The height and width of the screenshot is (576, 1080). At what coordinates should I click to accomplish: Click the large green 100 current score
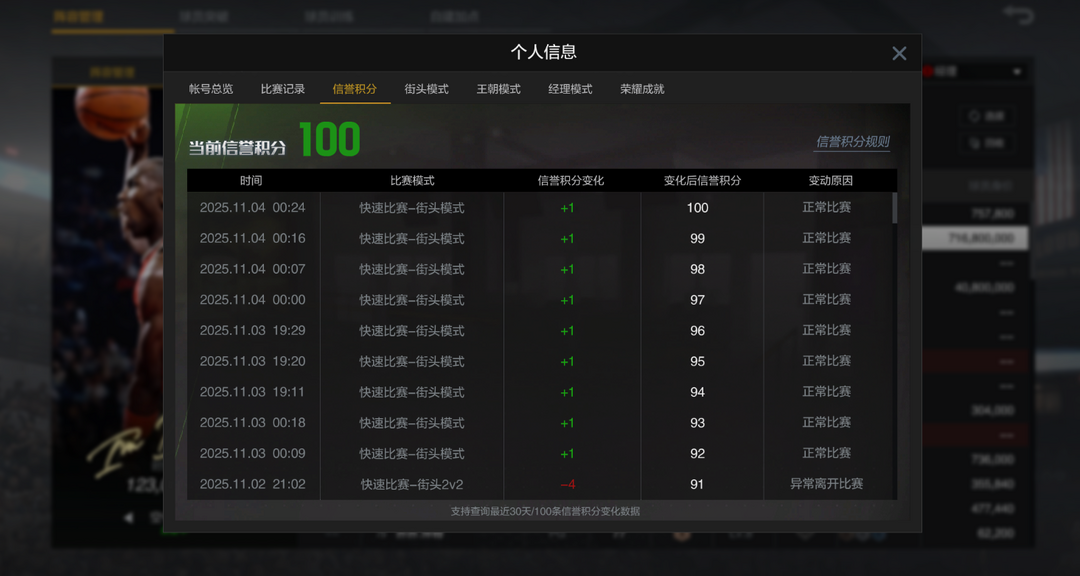(330, 139)
